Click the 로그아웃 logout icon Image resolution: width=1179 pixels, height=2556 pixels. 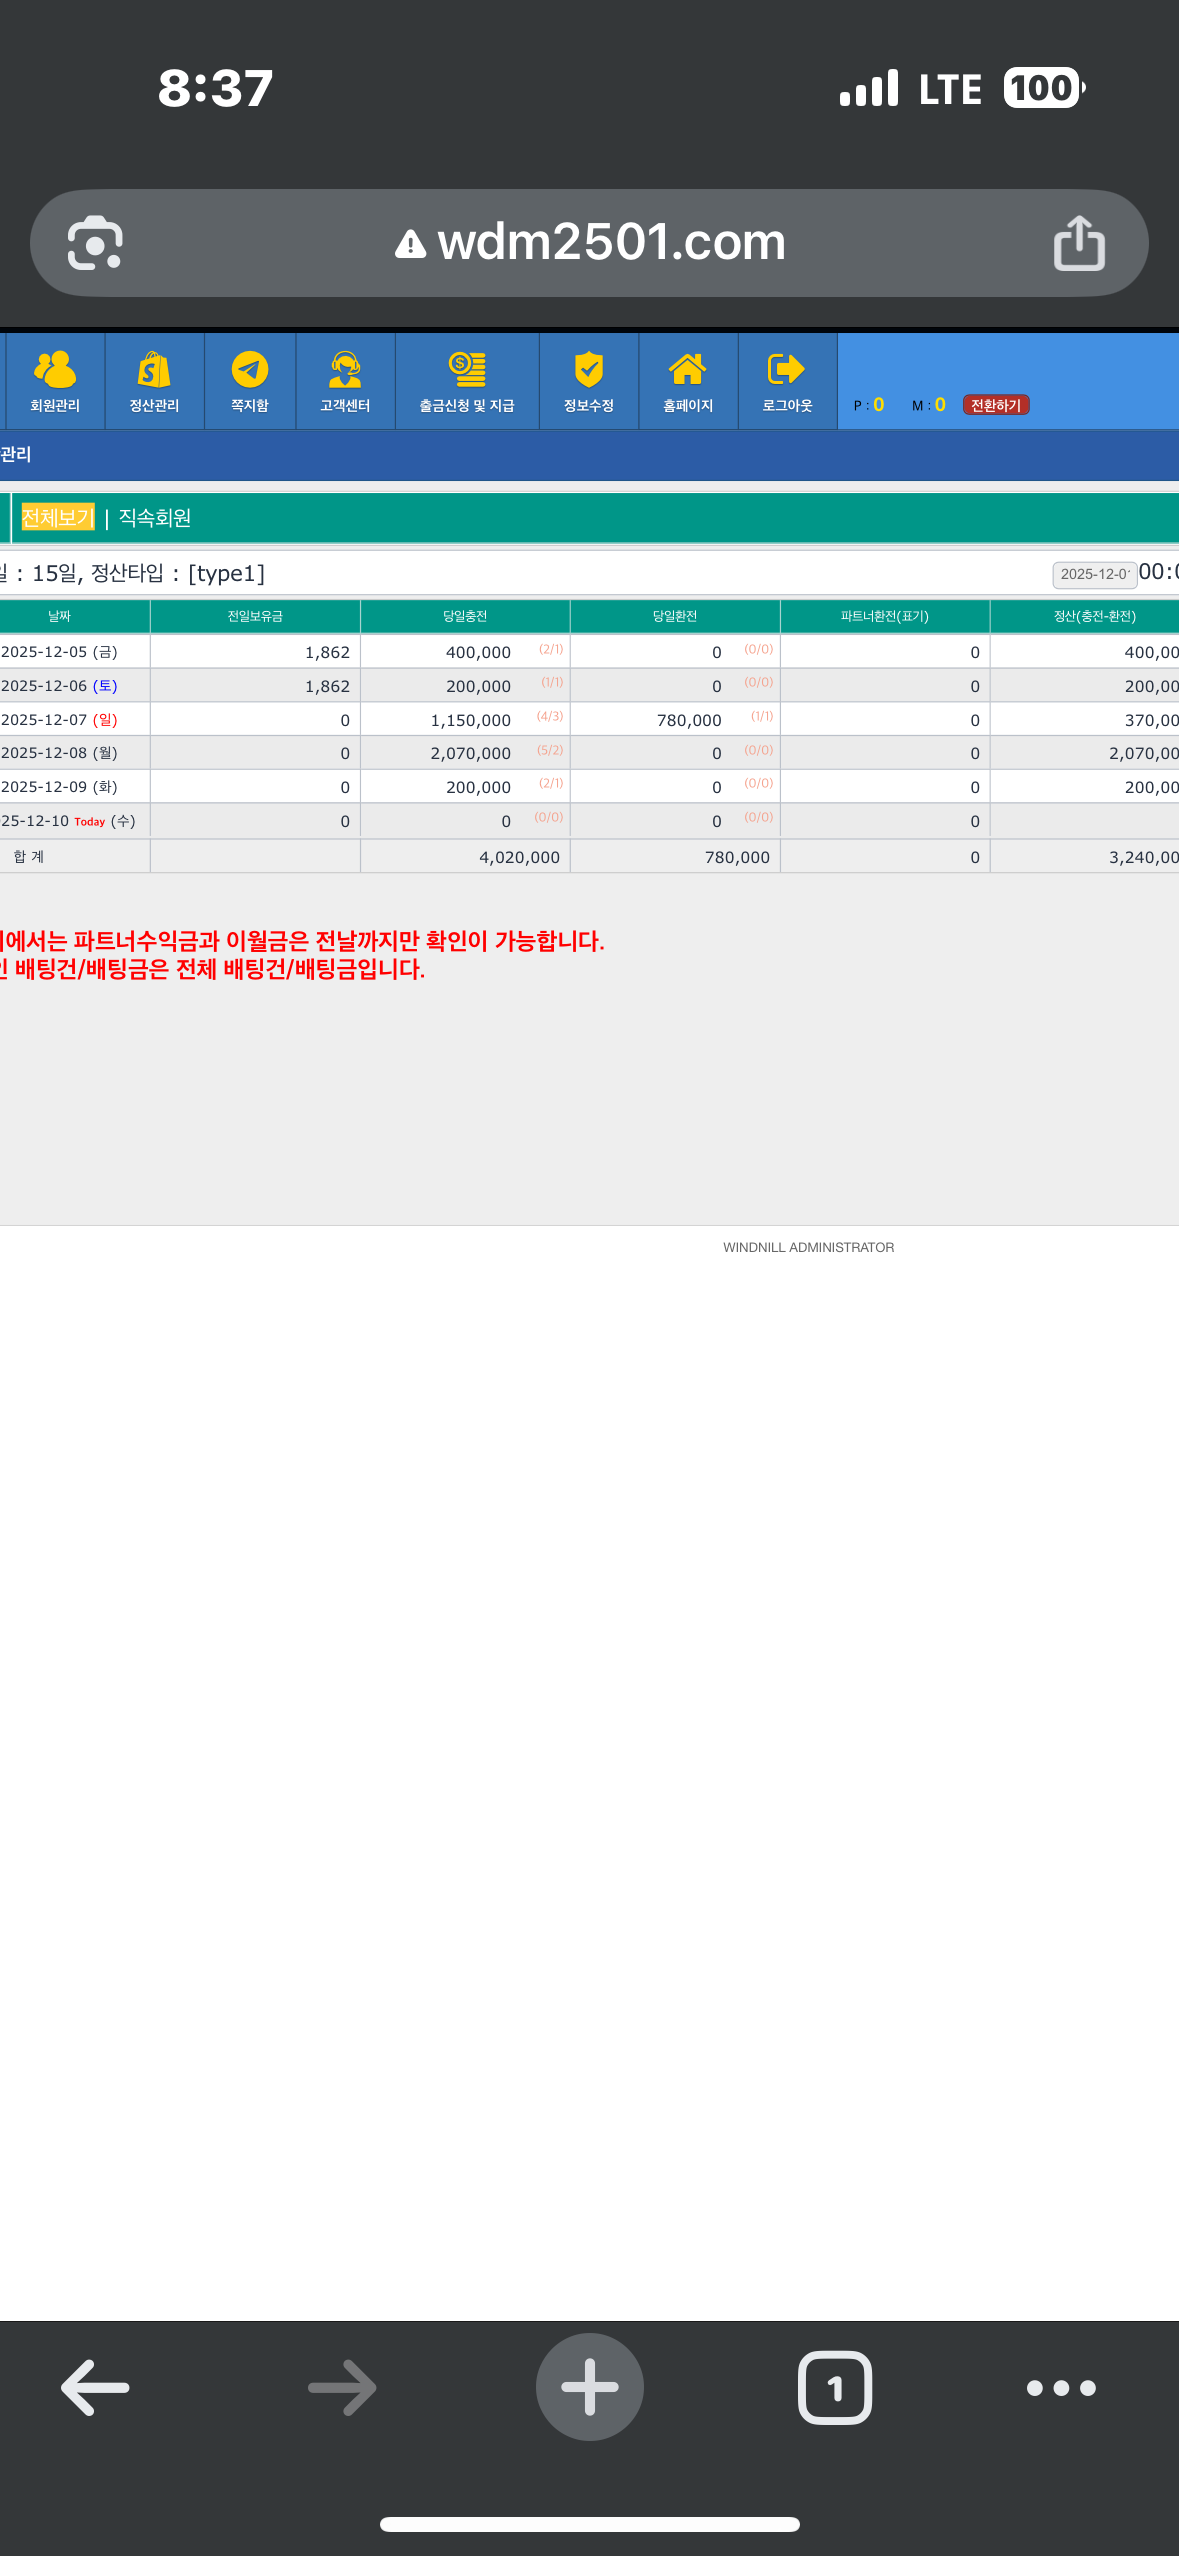[787, 381]
